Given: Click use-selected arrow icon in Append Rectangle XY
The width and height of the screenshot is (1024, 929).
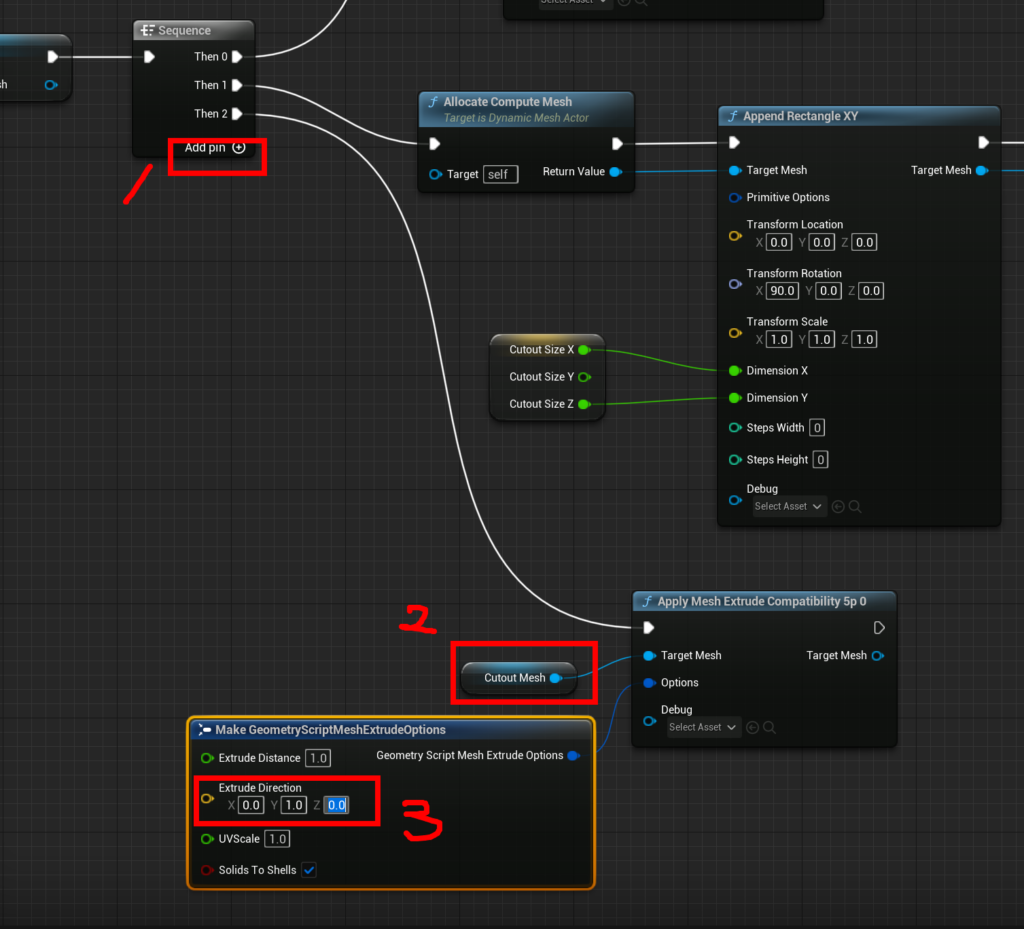Looking at the screenshot, I should click(x=838, y=507).
